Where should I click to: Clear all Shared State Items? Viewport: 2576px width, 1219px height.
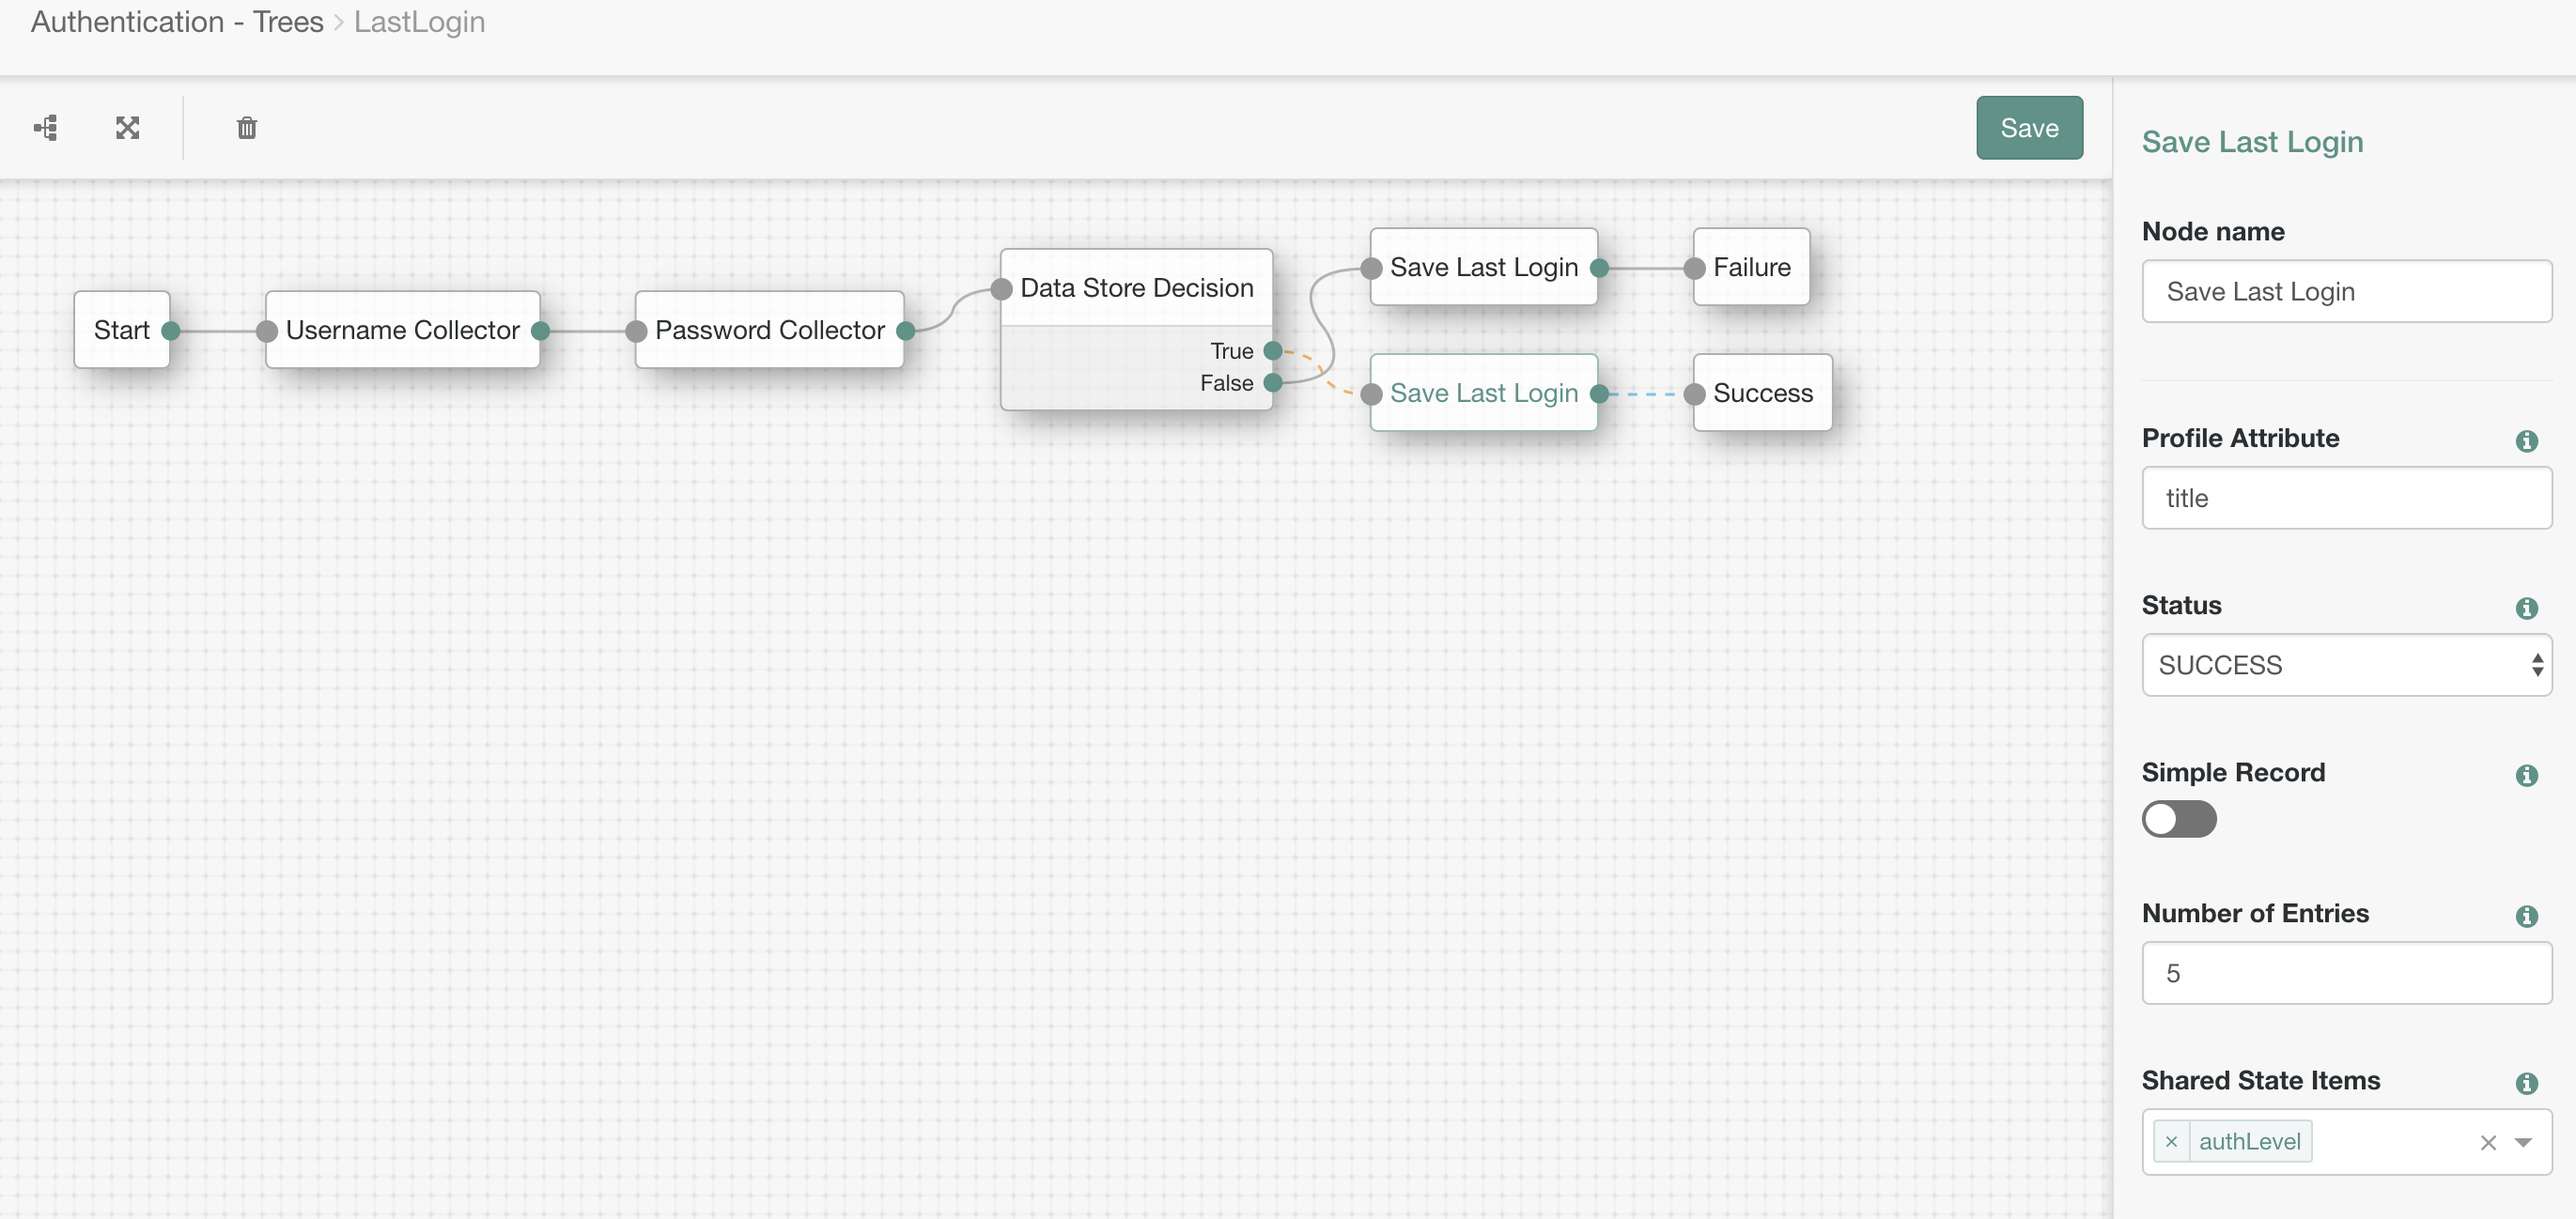click(x=2488, y=1142)
